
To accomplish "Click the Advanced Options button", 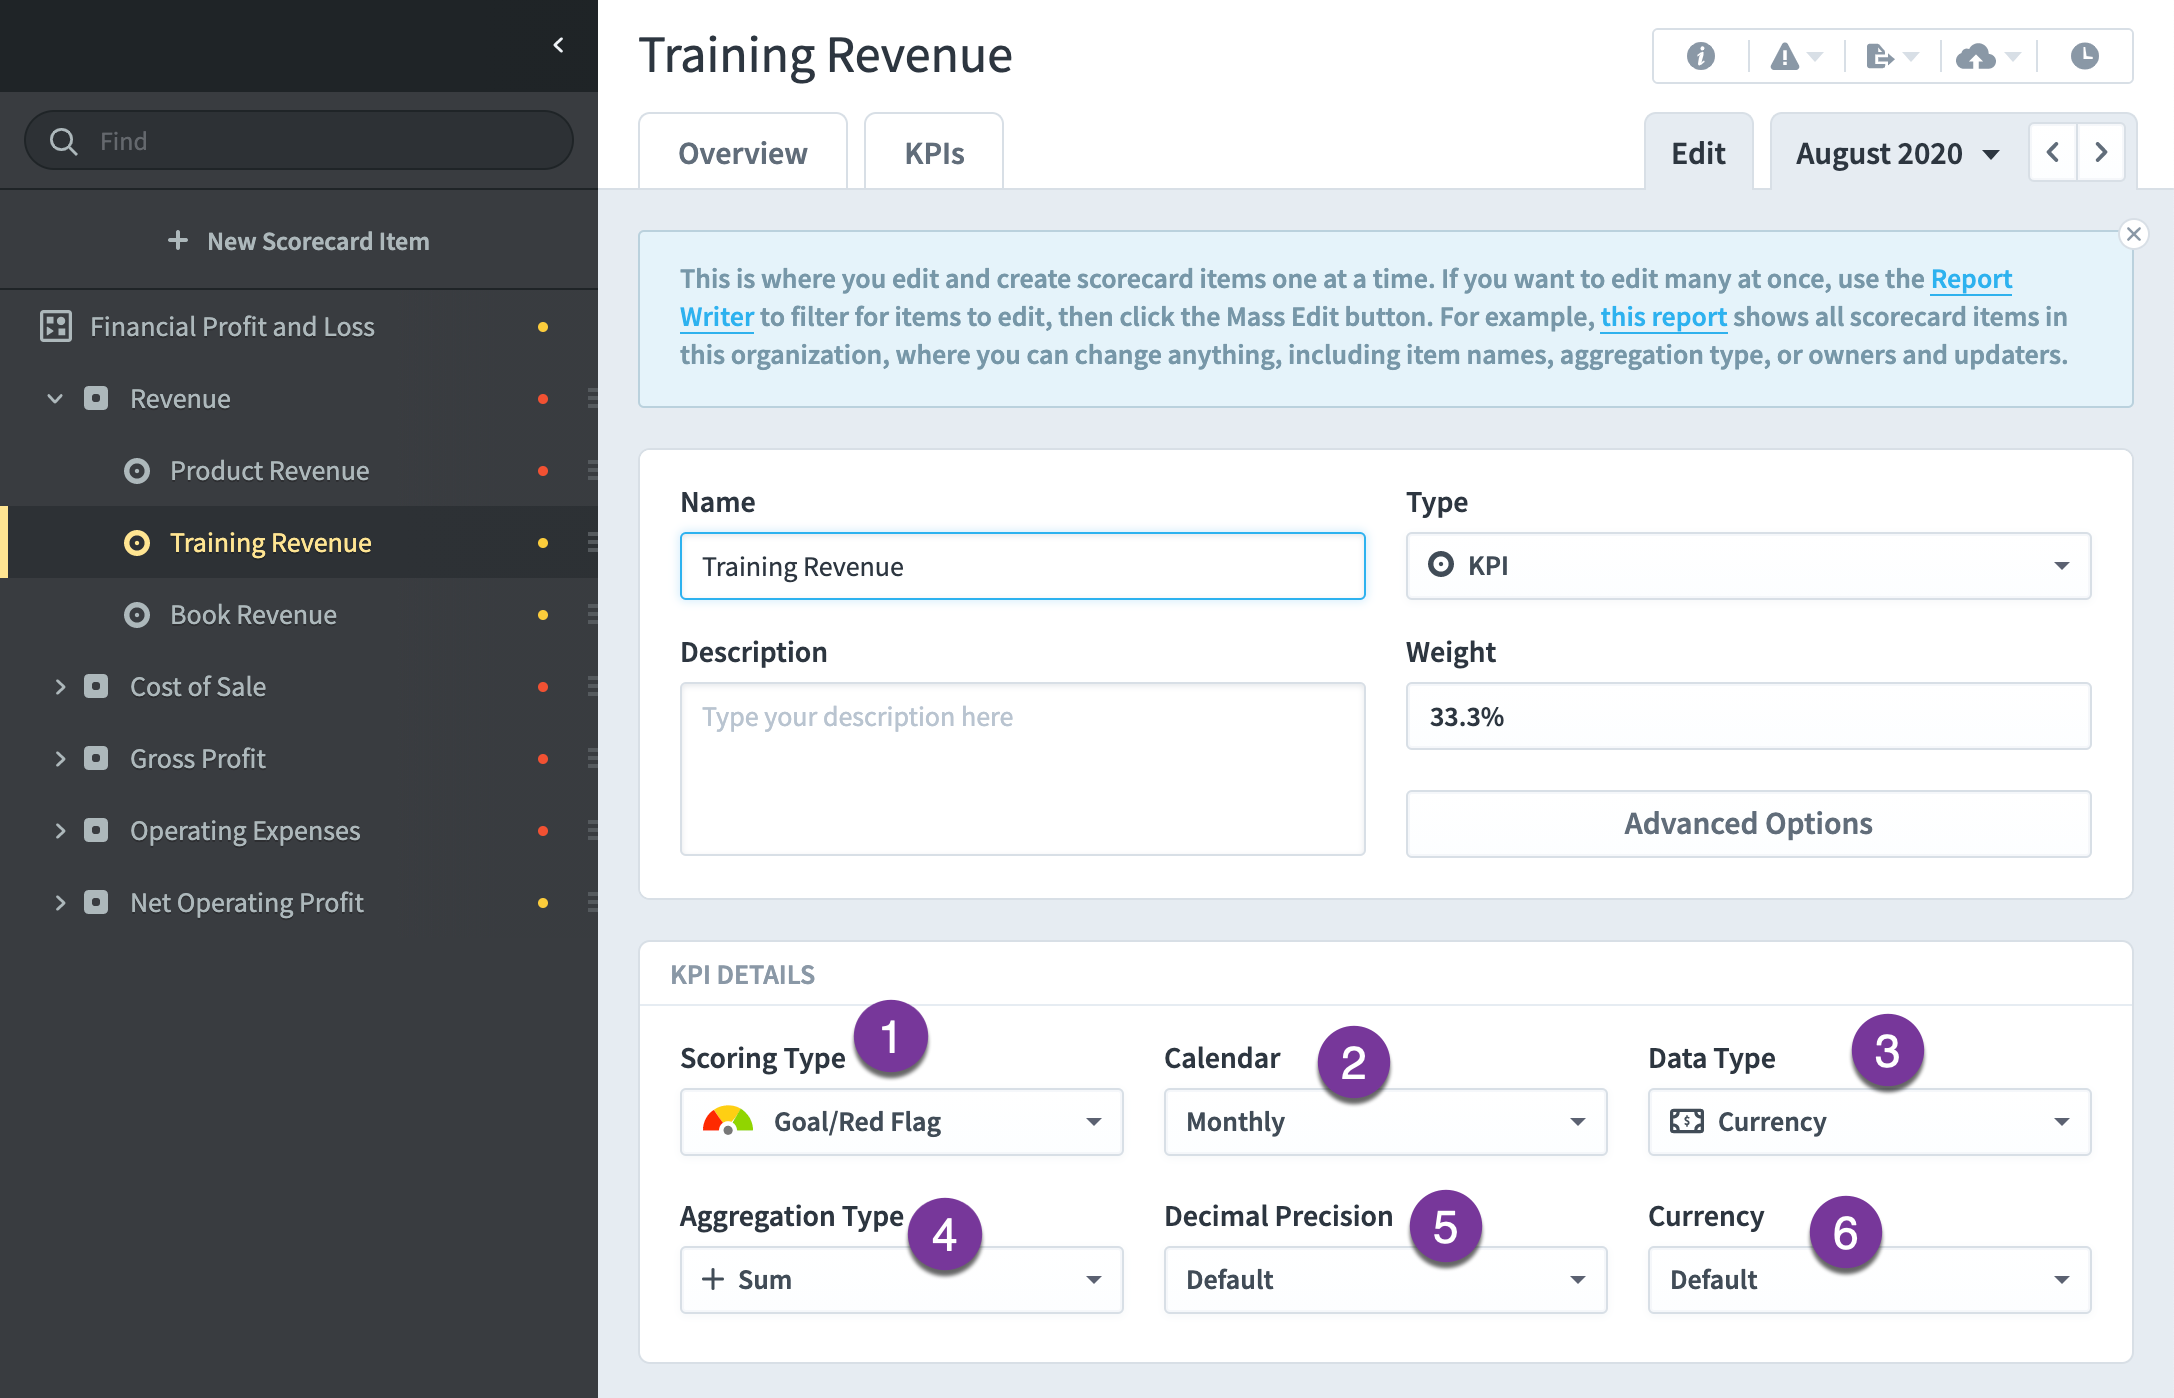I will 1748,824.
